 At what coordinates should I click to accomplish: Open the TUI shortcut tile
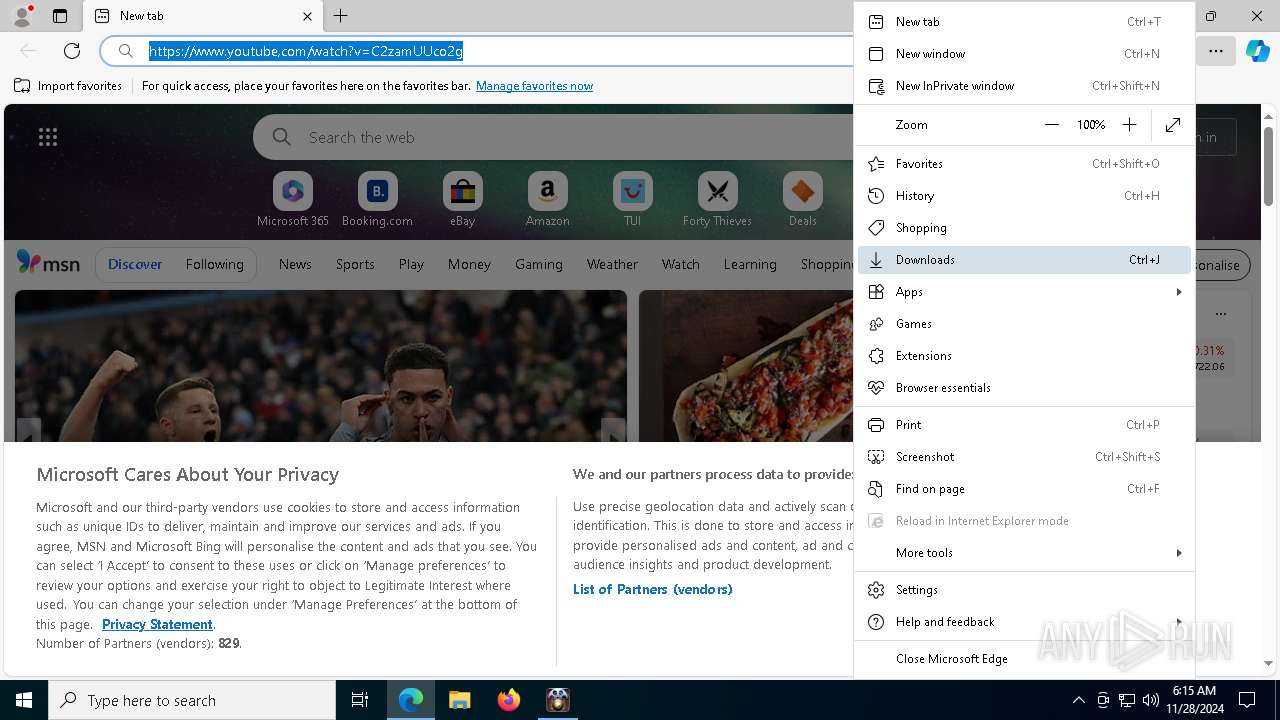click(633, 200)
